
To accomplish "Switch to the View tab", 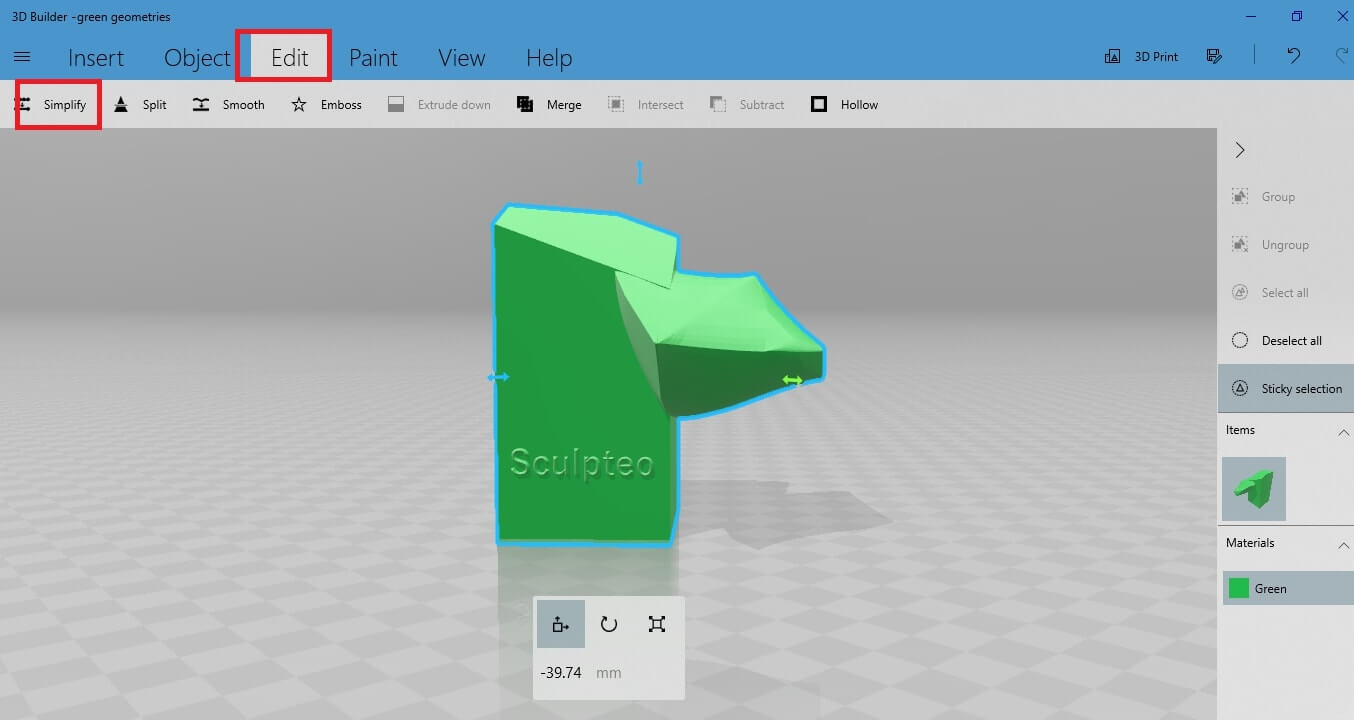I will (461, 58).
